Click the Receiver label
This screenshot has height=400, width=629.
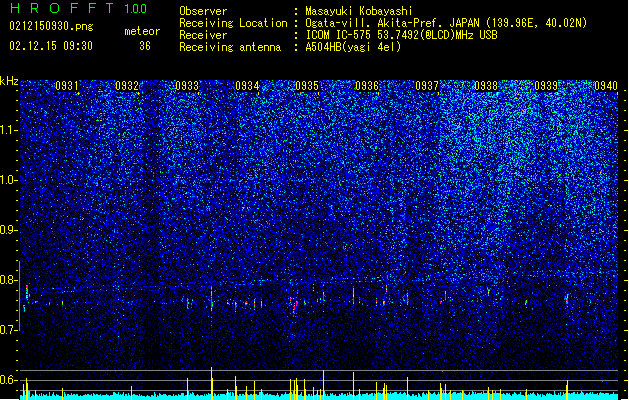click(203, 35)
